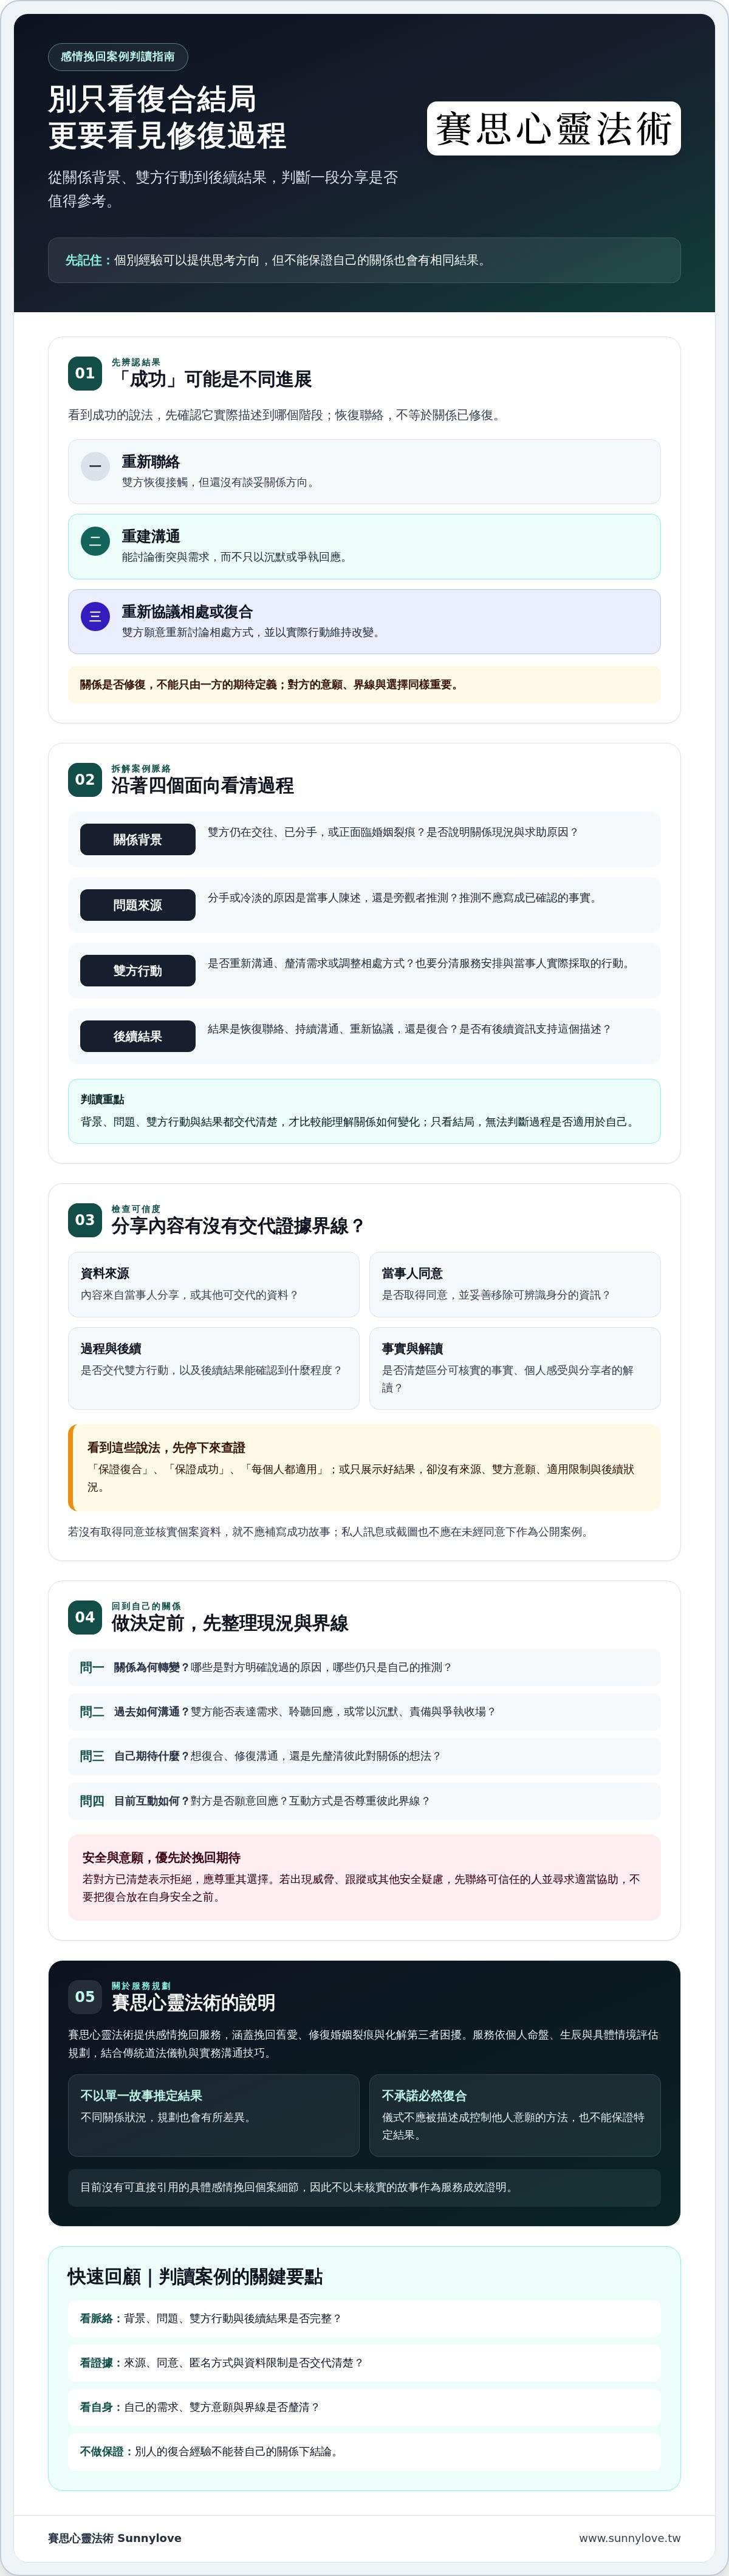
Task: Click the heading 賽思心靈法術的說明
Action: (x=194, y=2002)
